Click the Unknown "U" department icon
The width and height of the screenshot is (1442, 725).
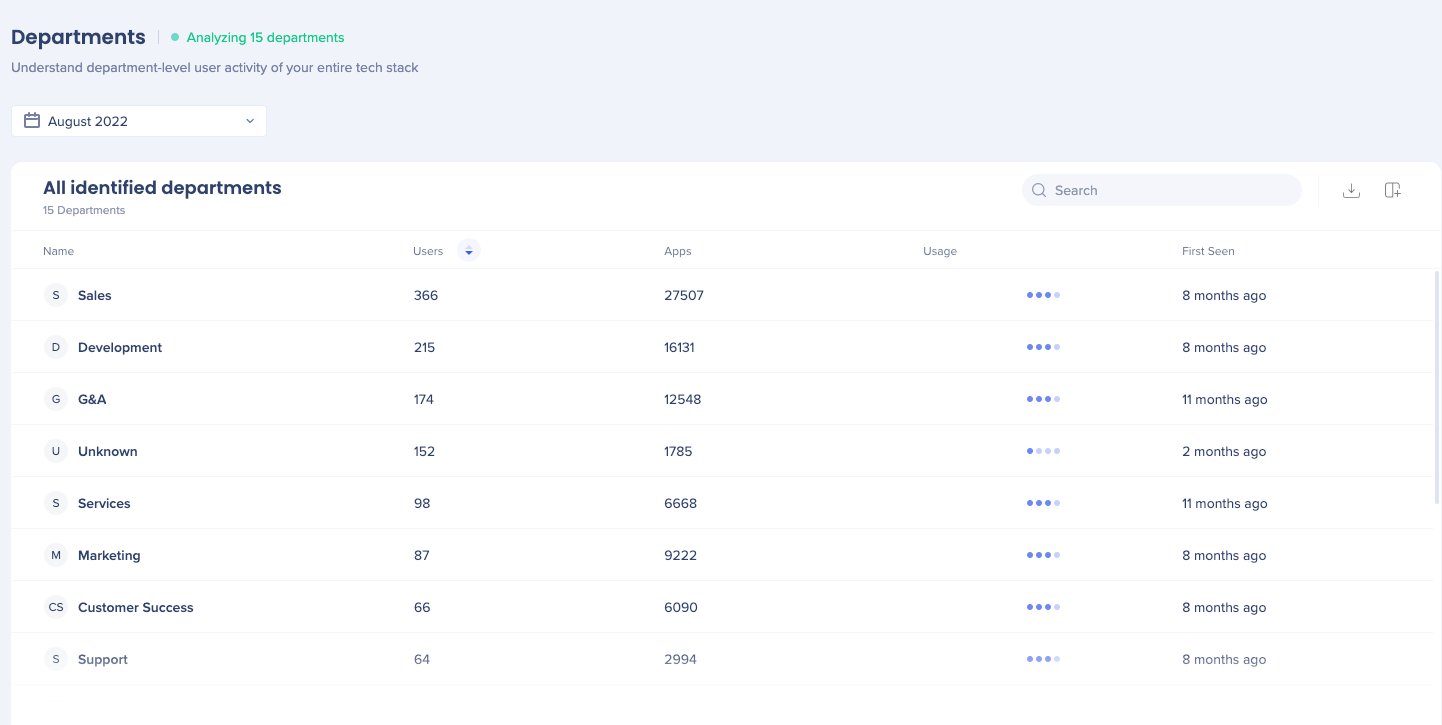tap(55, 450)
